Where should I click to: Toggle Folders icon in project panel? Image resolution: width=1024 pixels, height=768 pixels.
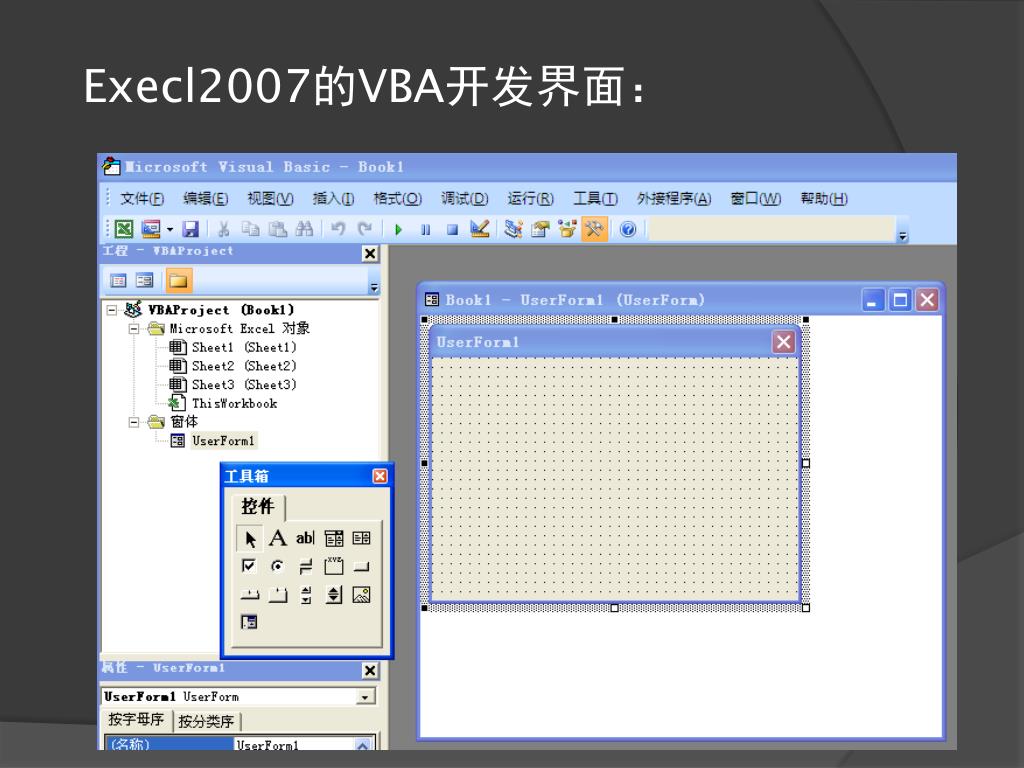pos(178,281)
